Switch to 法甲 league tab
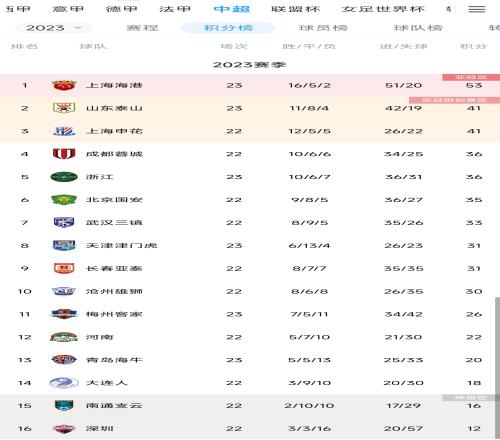Image resolution: width=500 pixels, height=440 pixels. coord(175,9)
